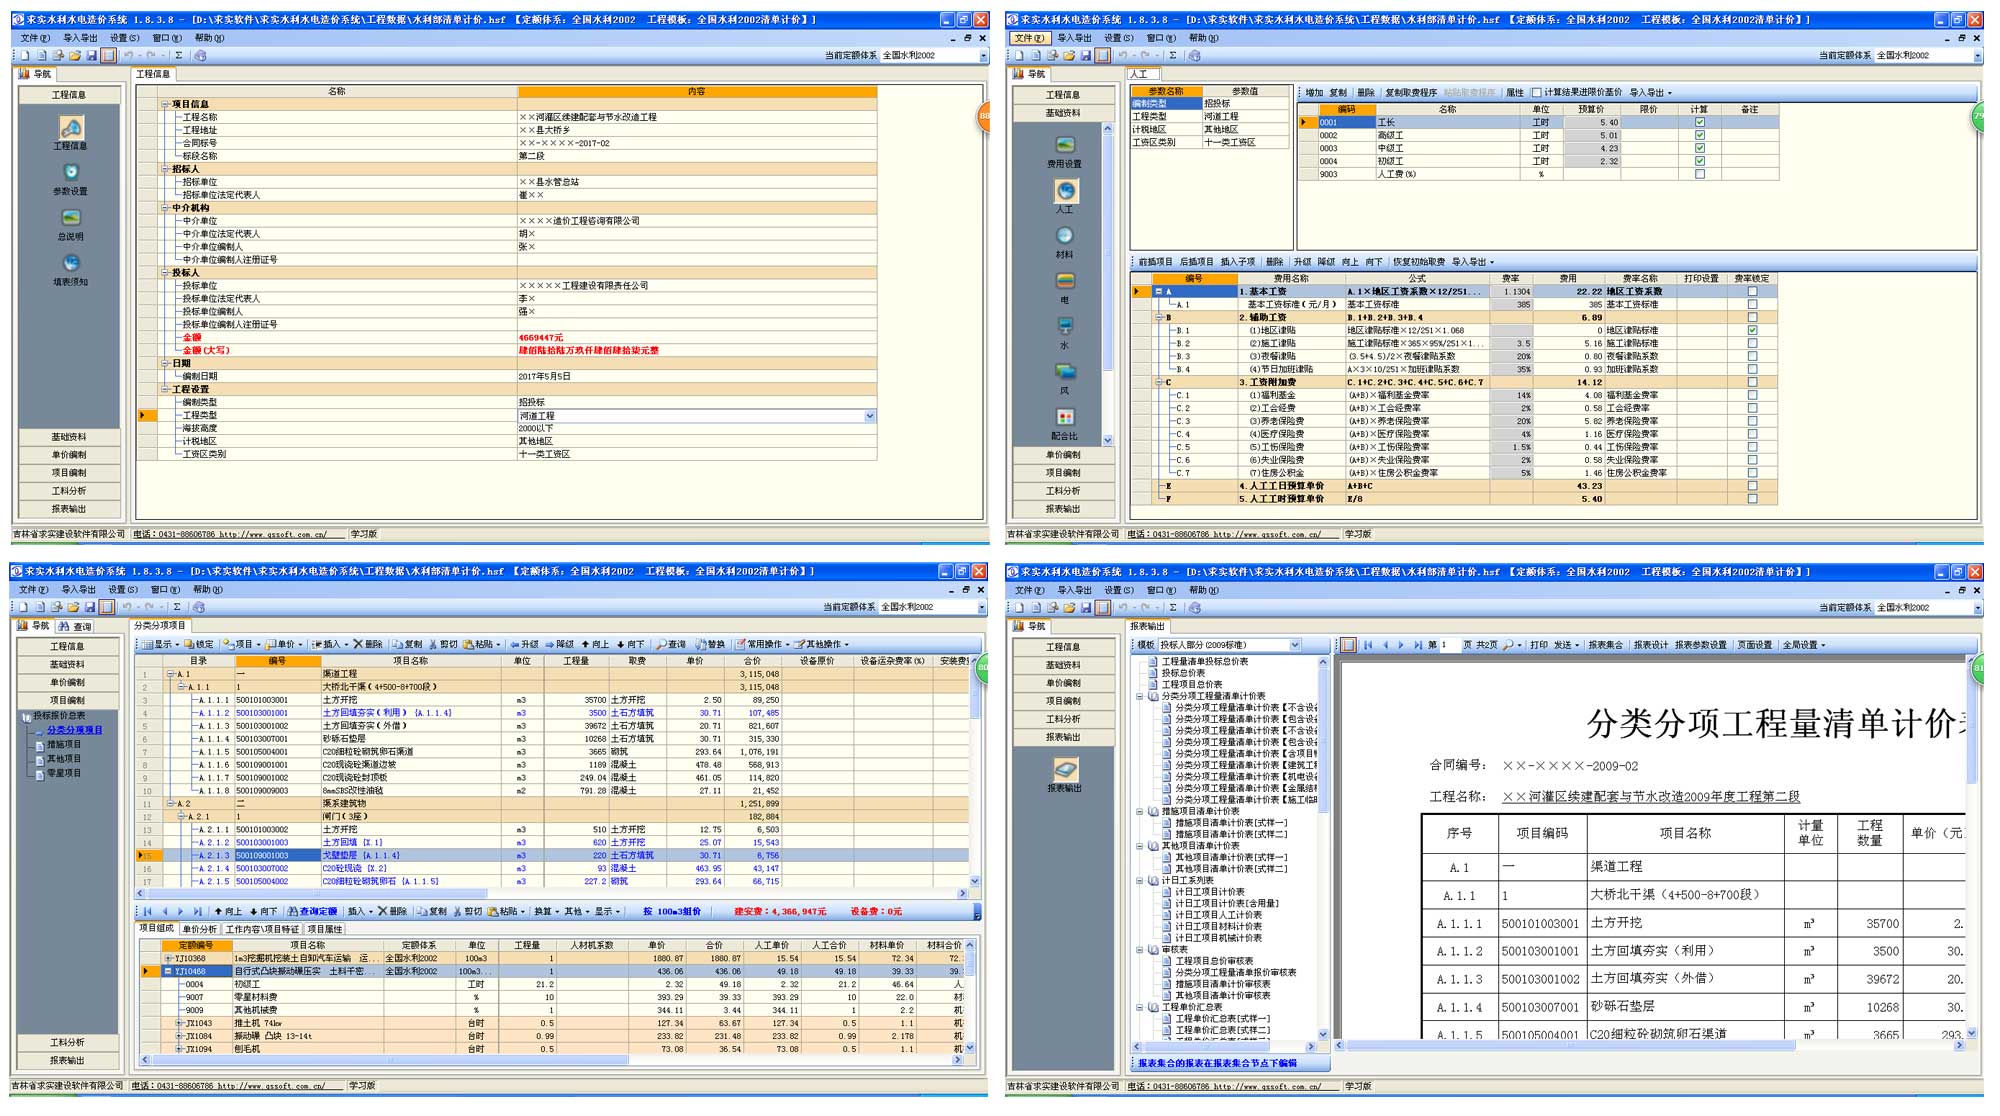The image size is (2000, 1116).
Task: Open 模板 投标人部分 dropdown
Action: pyautogui.click(x=1295, y=645)
